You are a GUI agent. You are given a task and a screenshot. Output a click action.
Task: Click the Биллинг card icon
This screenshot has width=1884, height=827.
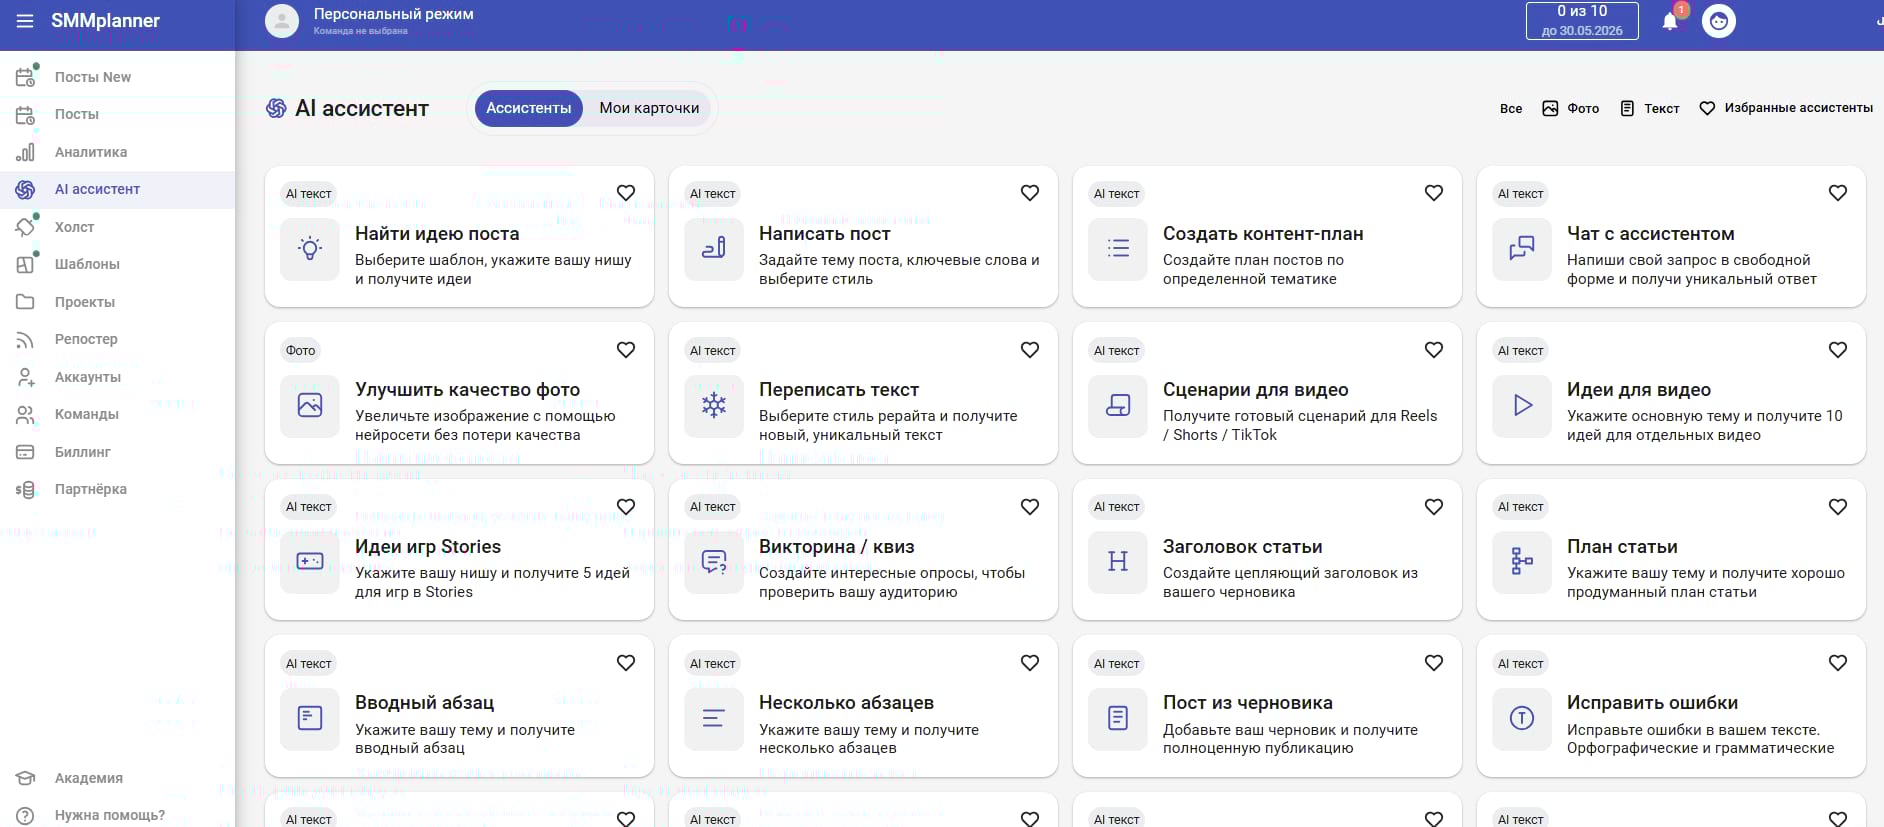pyautogui.click(x=26, y=452)
